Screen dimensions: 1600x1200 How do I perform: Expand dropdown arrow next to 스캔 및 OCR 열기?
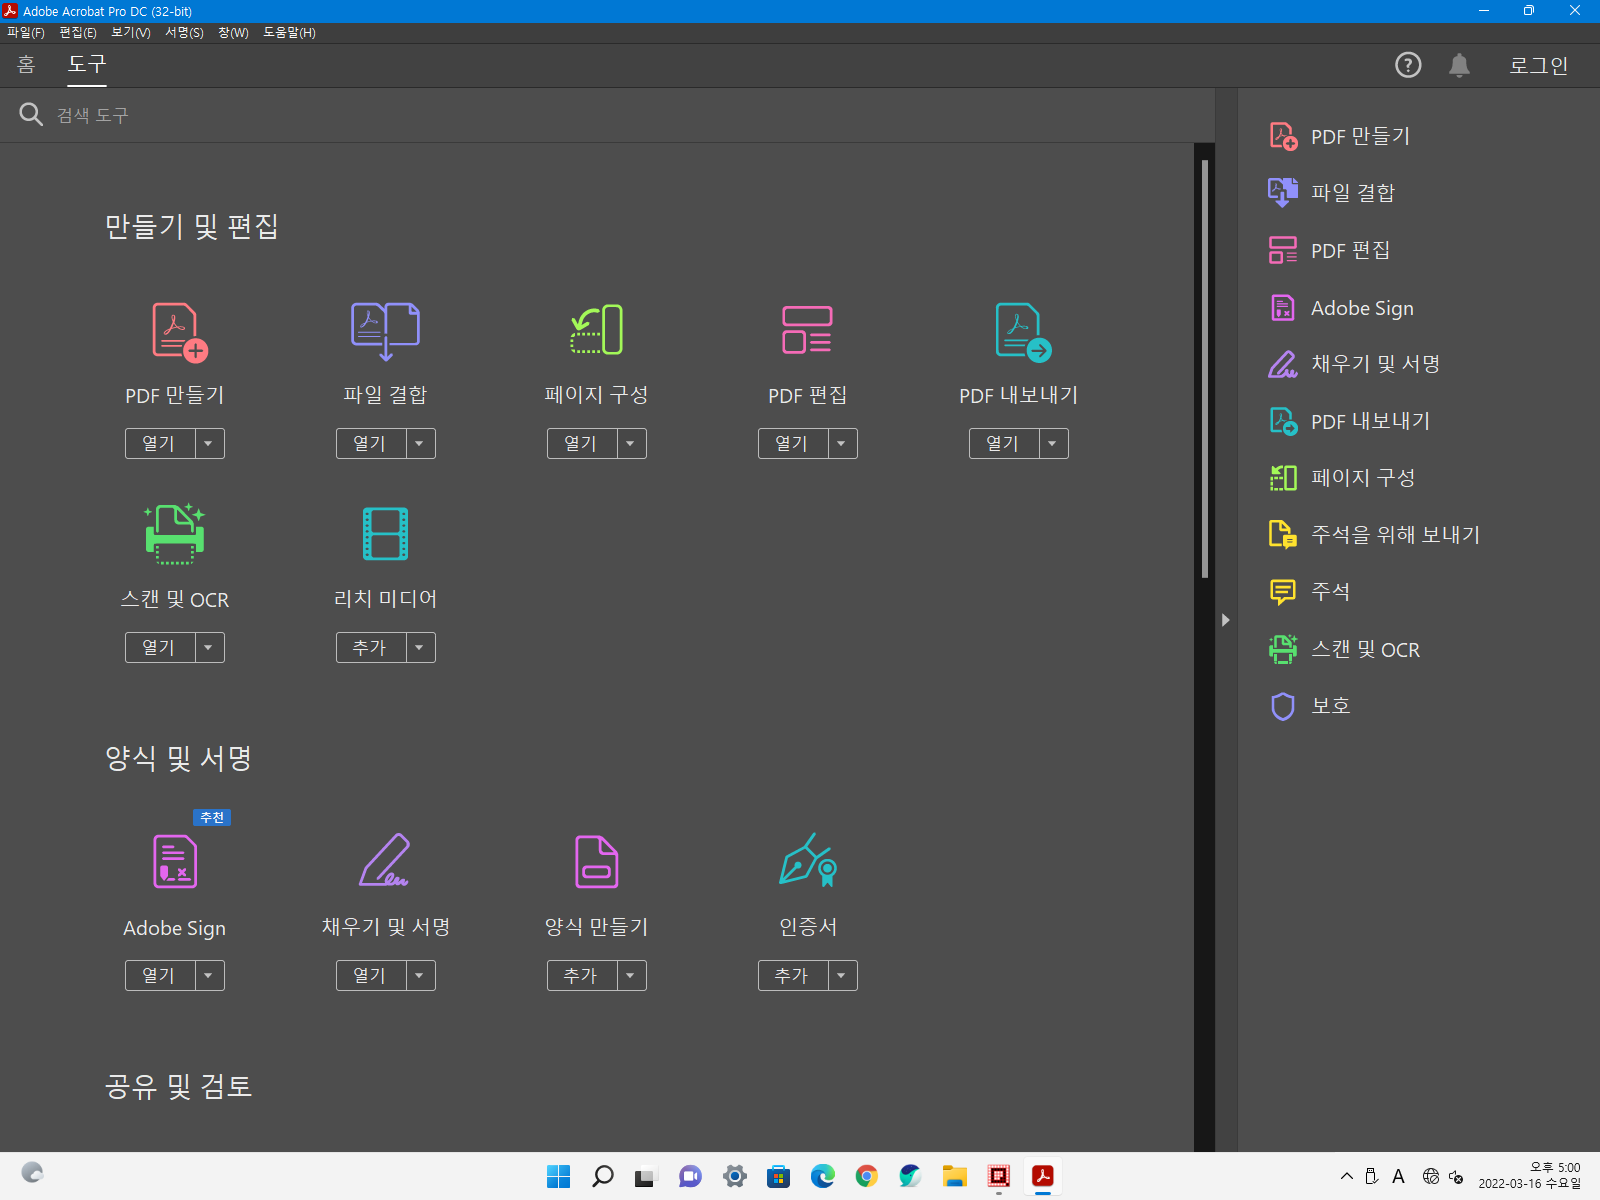pos(209,647)
